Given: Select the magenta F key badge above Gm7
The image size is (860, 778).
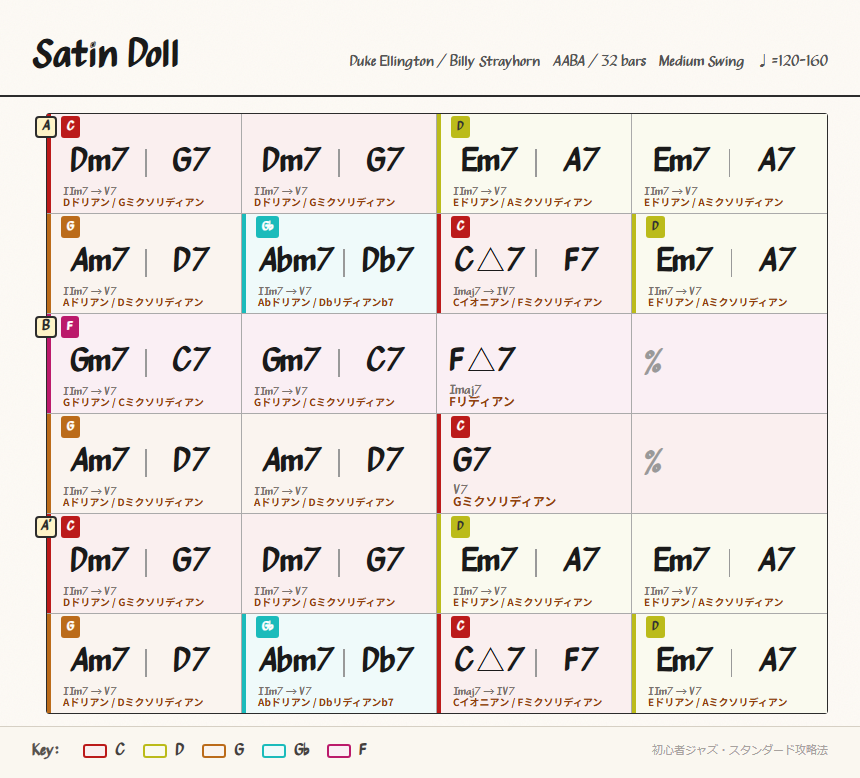Looking at the screenshot, I should coord(70,326).
